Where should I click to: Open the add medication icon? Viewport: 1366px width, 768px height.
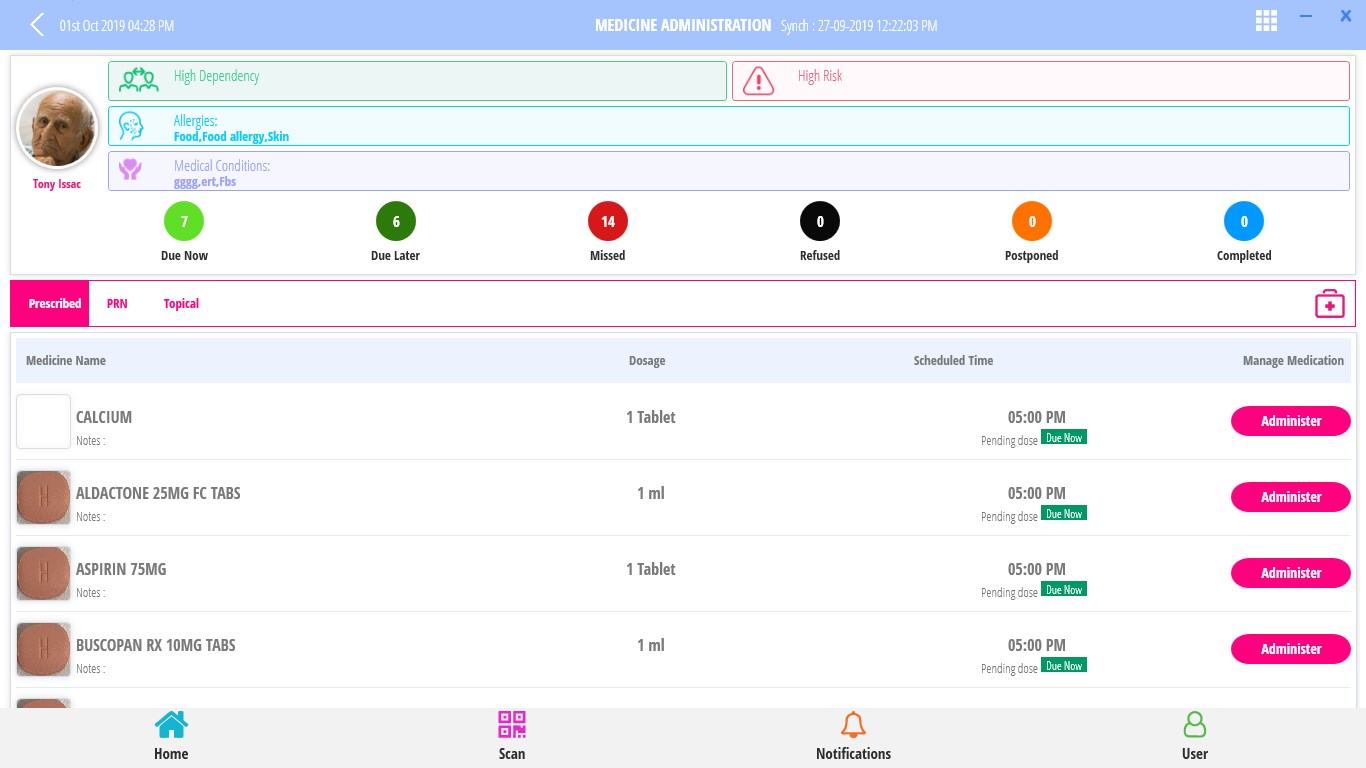coord(1329,303)
